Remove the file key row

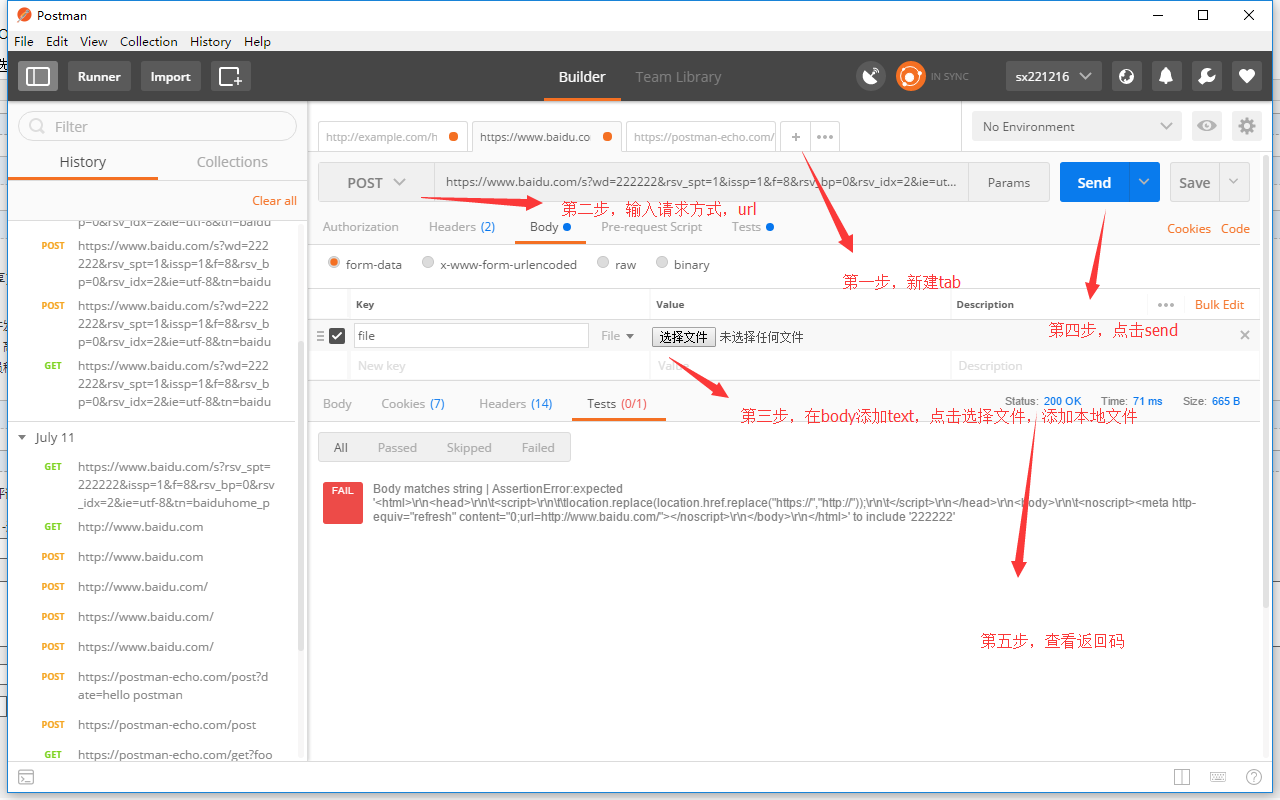coord(1245,335)
